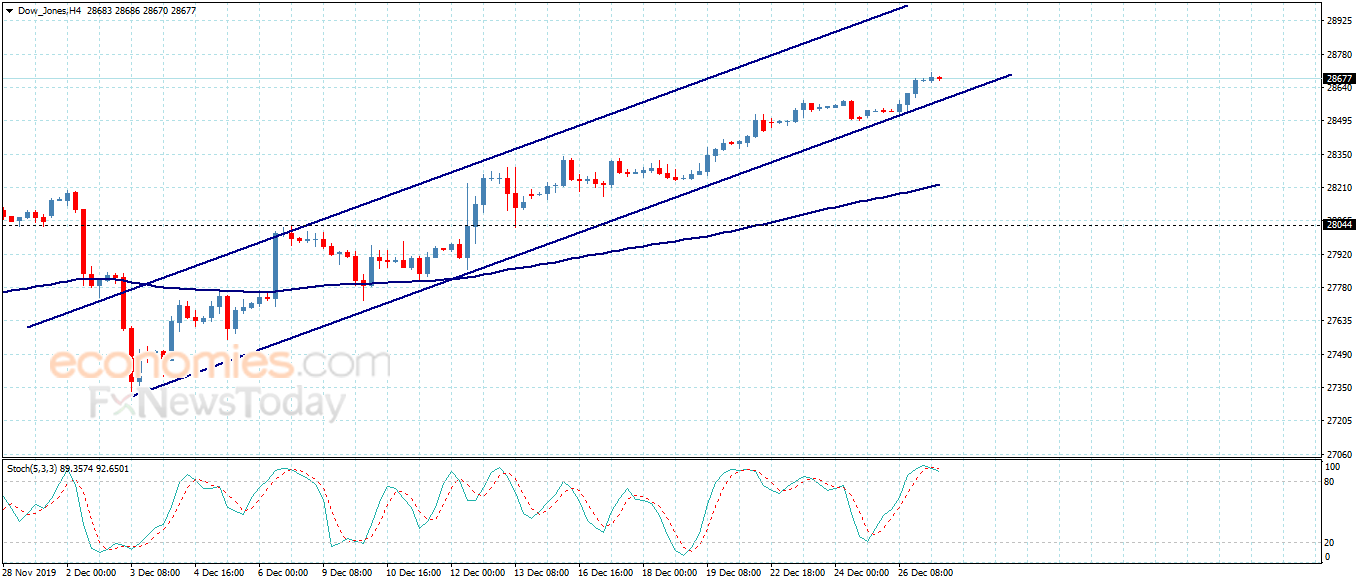
Task: Click the 16 Dec 16:00 time label
Action: point(606,573)
